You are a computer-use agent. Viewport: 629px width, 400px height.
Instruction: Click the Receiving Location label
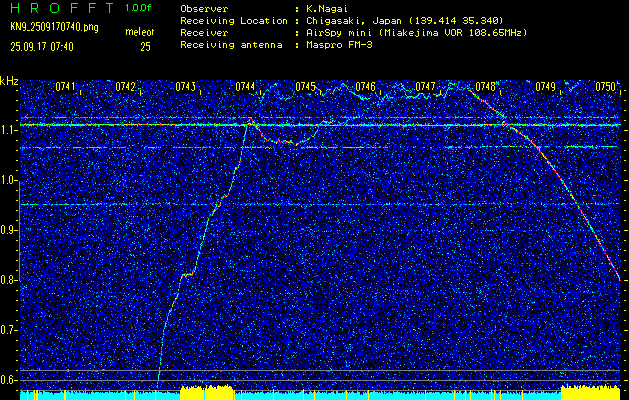click(x=234, y=21)
